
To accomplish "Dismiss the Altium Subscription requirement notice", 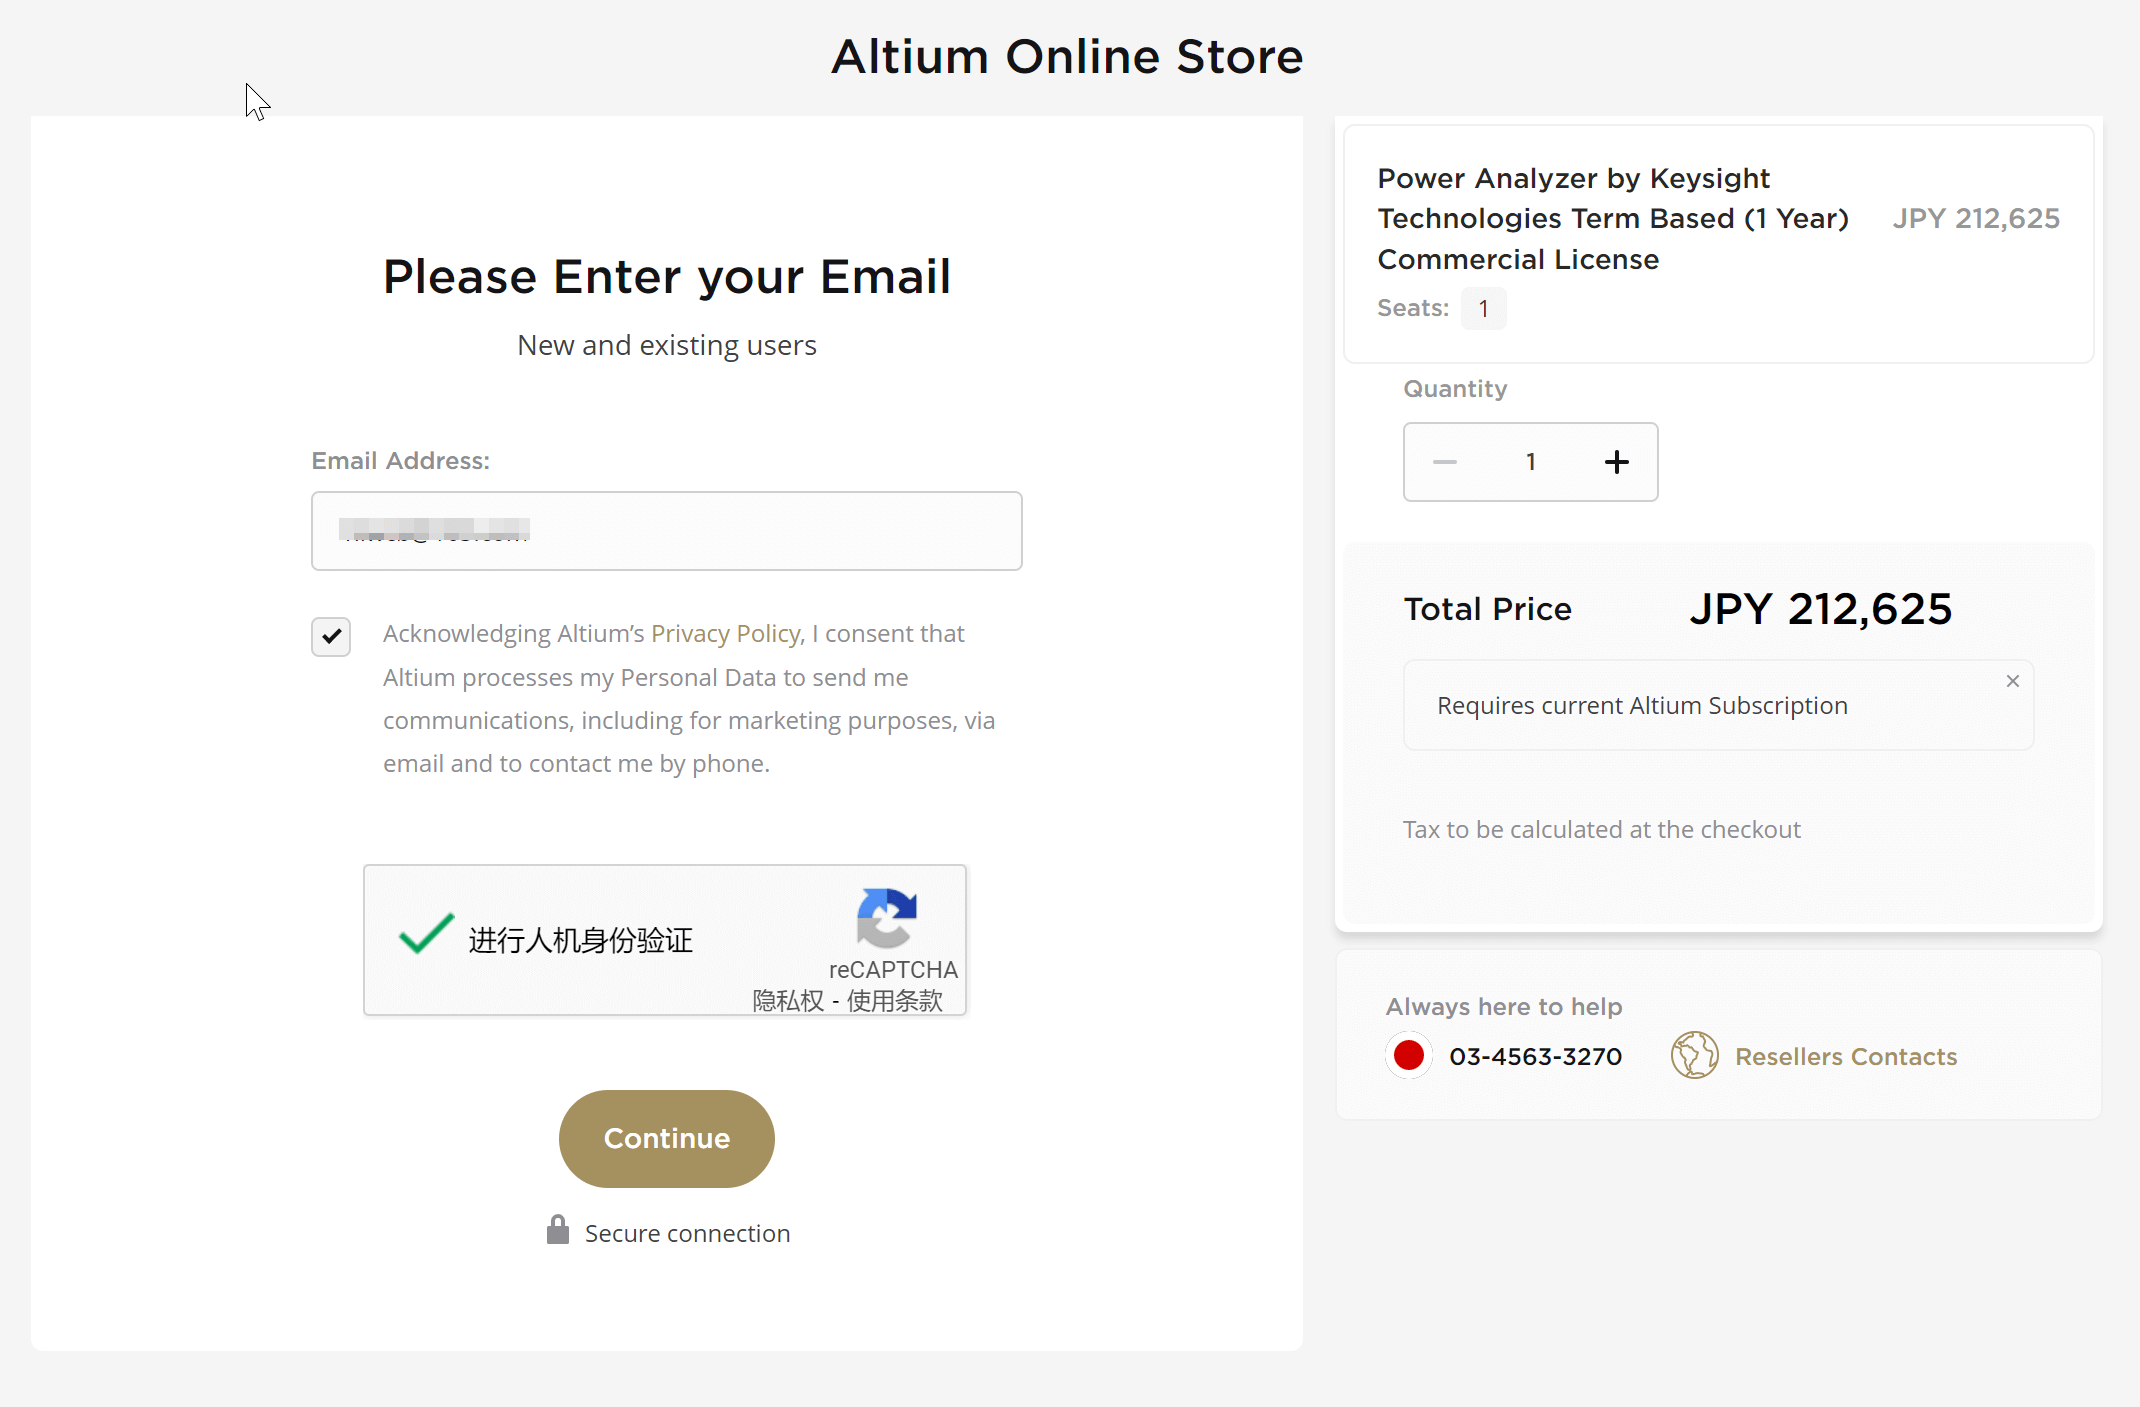I will point(2013,681).
